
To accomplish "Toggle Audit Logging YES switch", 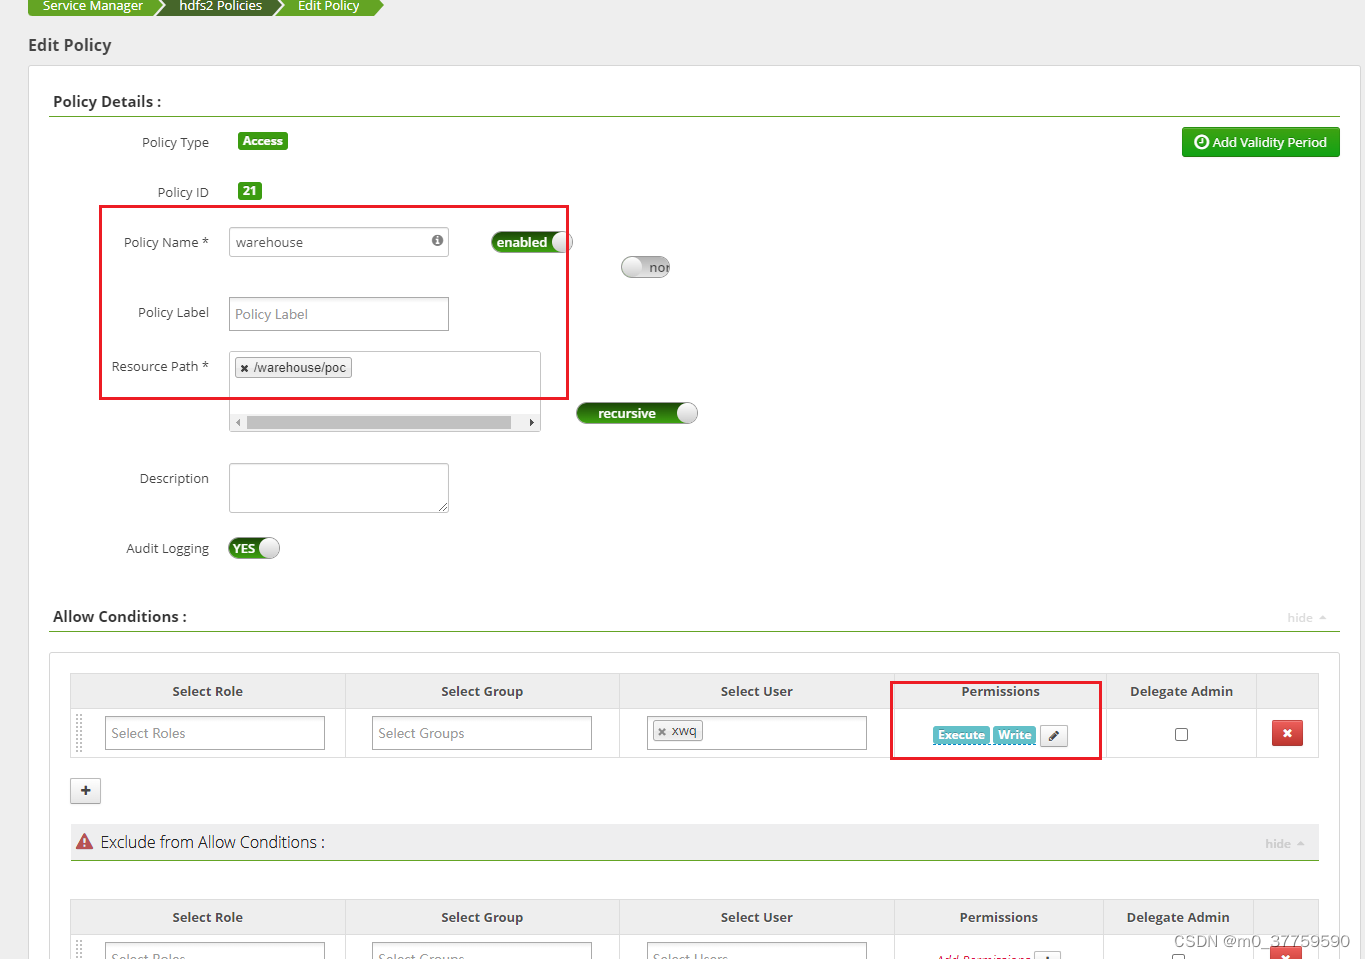I will point(254,548).
